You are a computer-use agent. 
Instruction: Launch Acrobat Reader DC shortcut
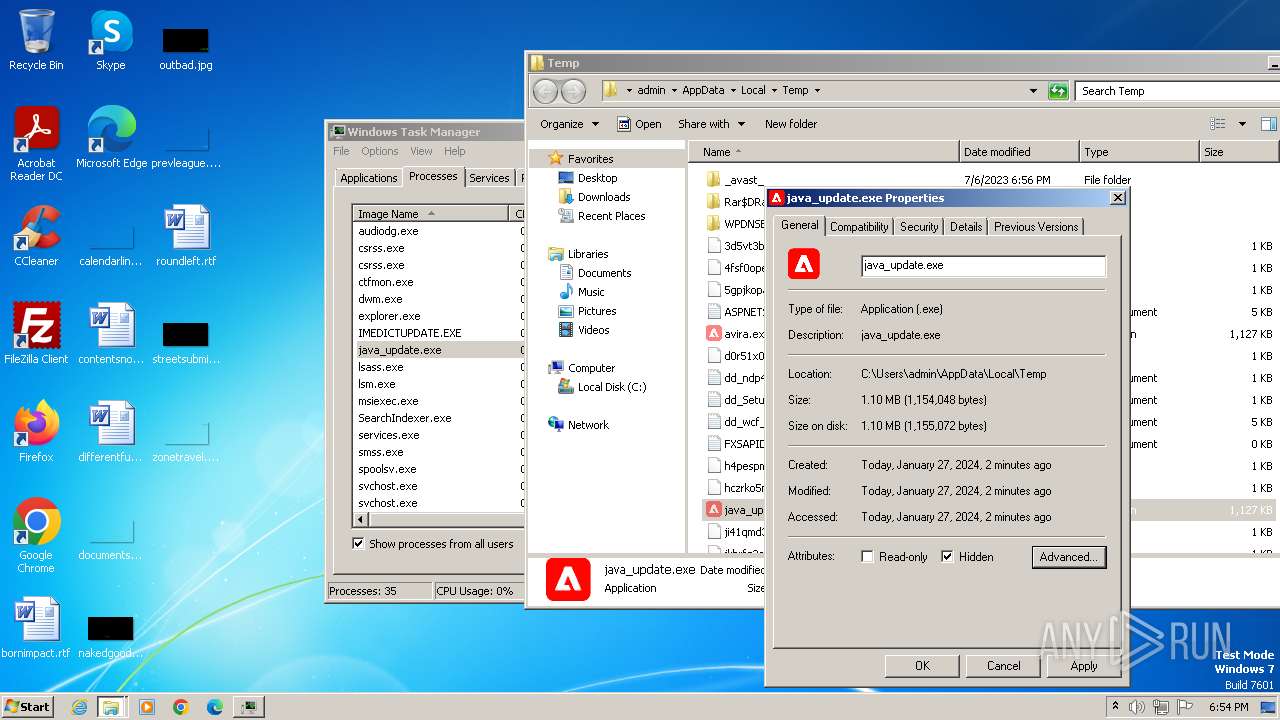[x=36, y=143]
